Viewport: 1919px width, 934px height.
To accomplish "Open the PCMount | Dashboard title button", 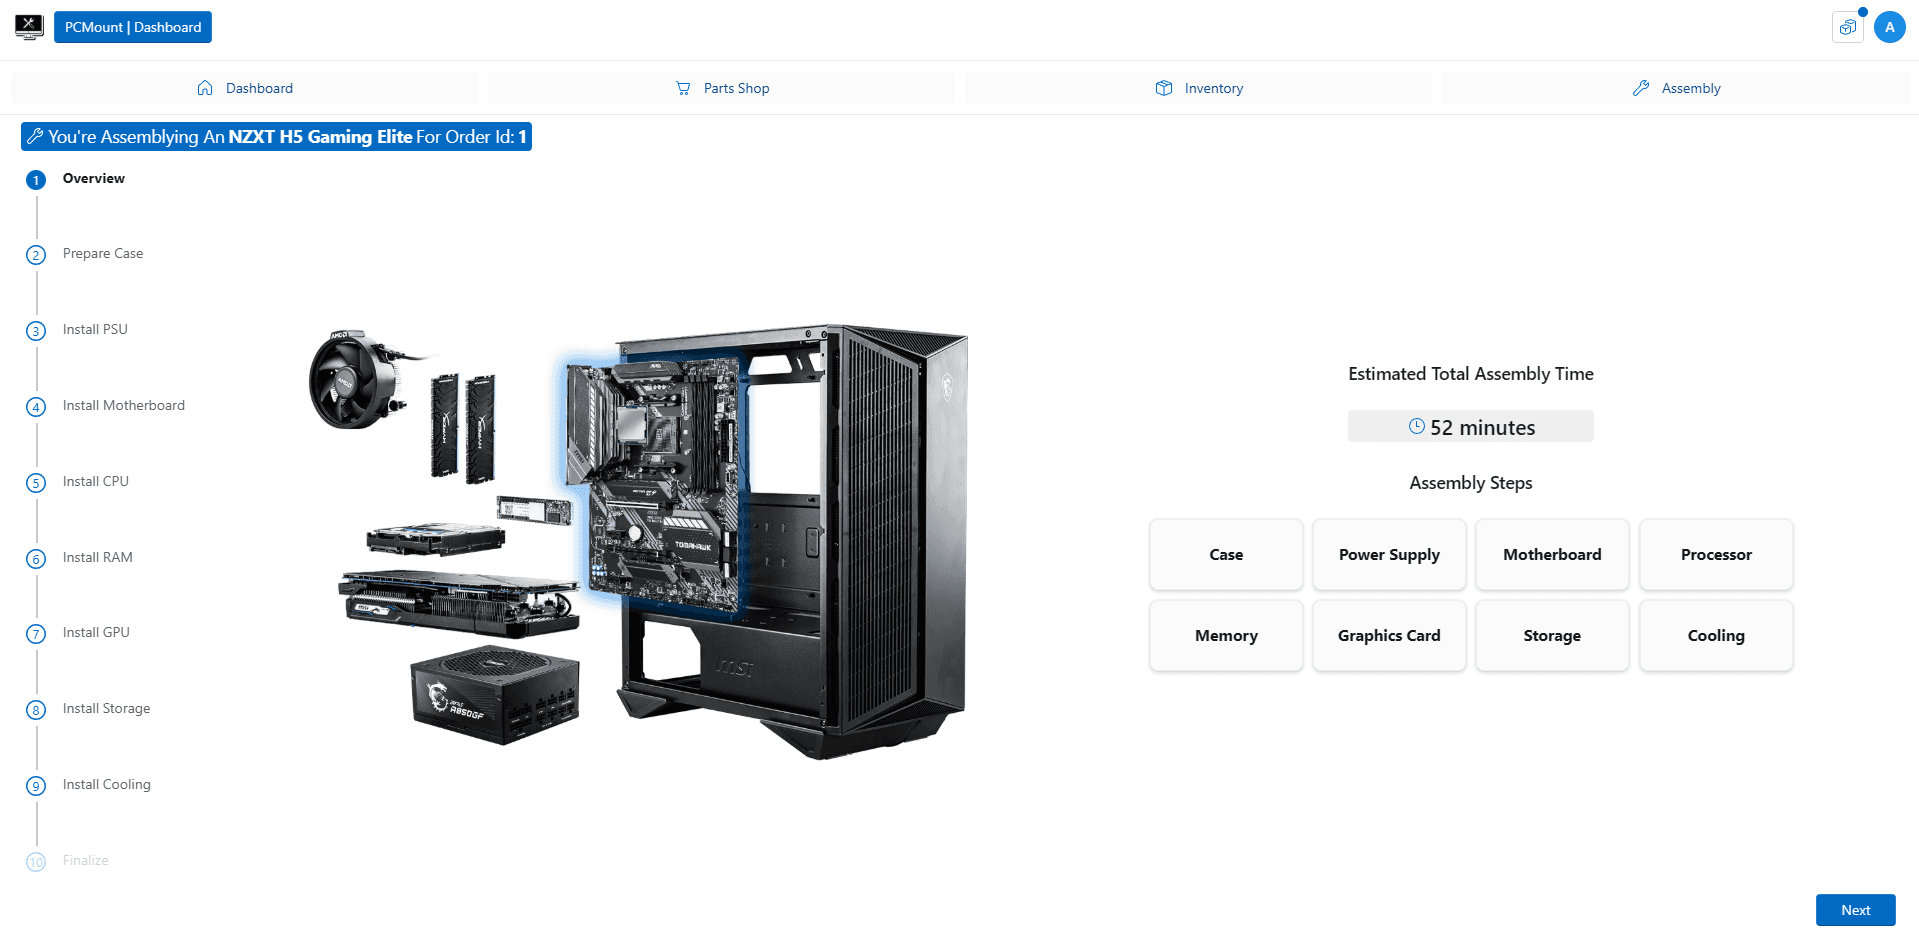I will [x=133, y=27].
